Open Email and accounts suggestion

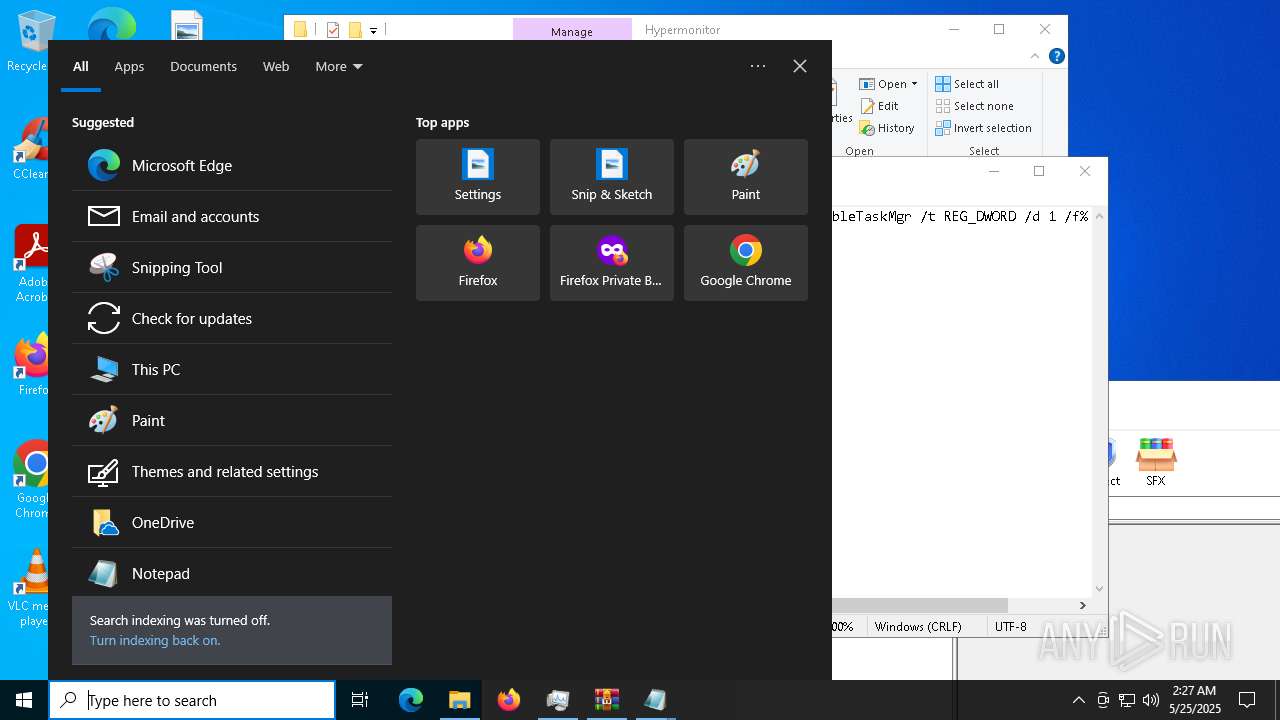232,216
